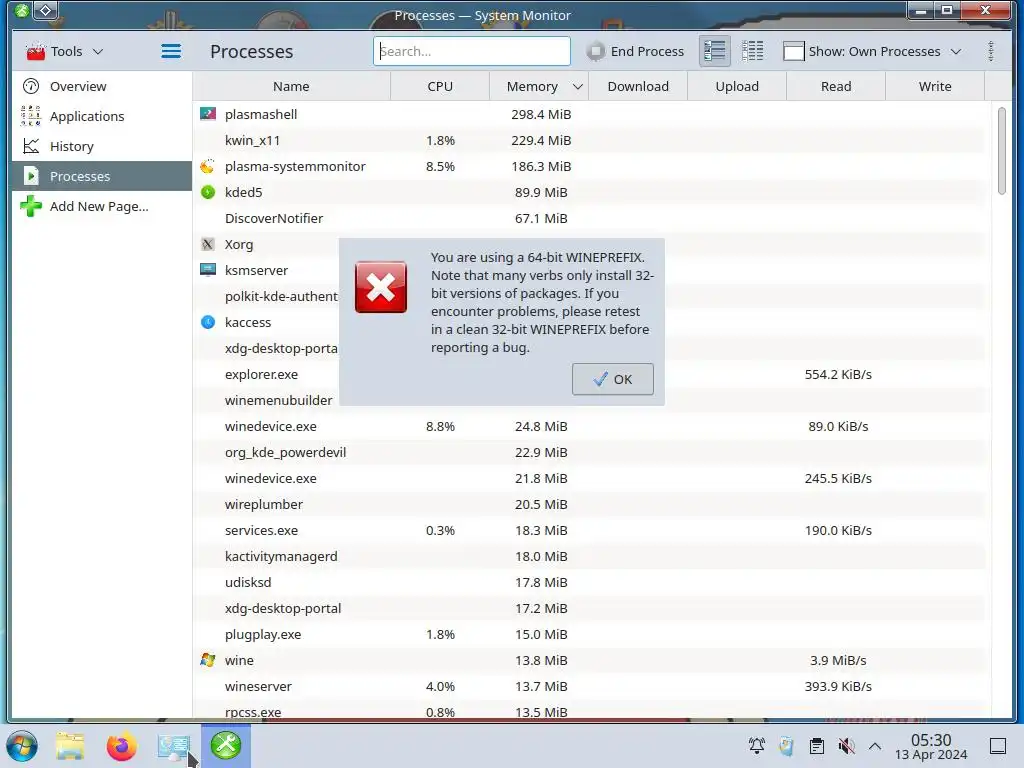Select the wine process icon
The width and height of the screenshot is (1024, 768).
pyautogui.click(x=208, y=660)
